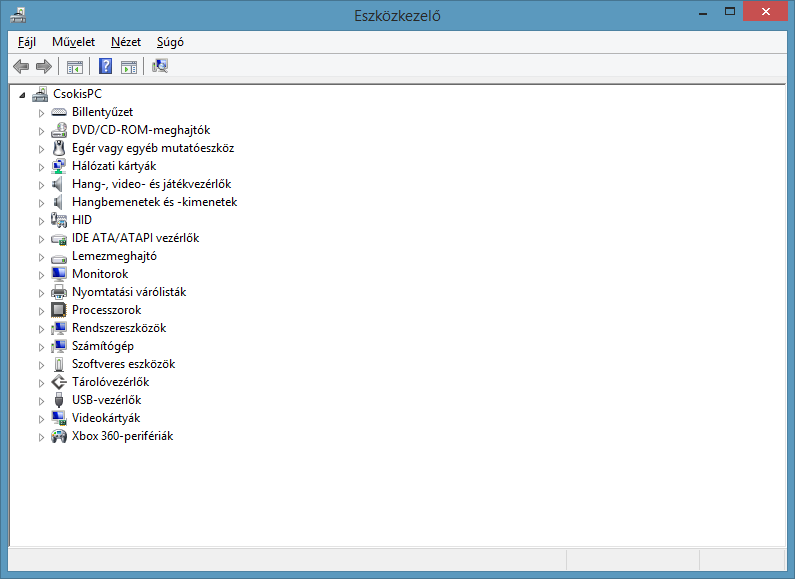Click the Tárolóvezérlők icon
The width and height of the screenshot is (795, 579).
coord(59,382)
